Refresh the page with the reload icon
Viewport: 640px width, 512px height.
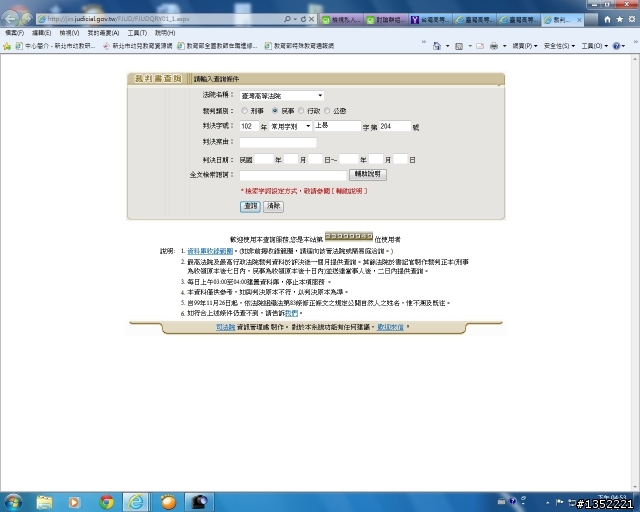pos(303,19)
